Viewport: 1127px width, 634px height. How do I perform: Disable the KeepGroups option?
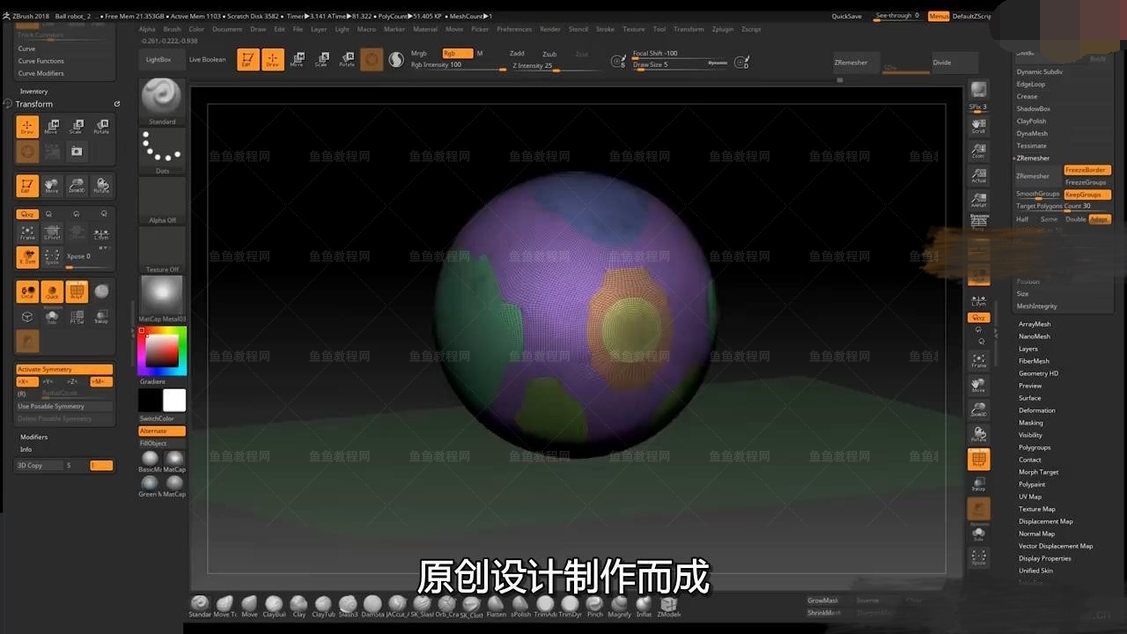pos(1087,194)
